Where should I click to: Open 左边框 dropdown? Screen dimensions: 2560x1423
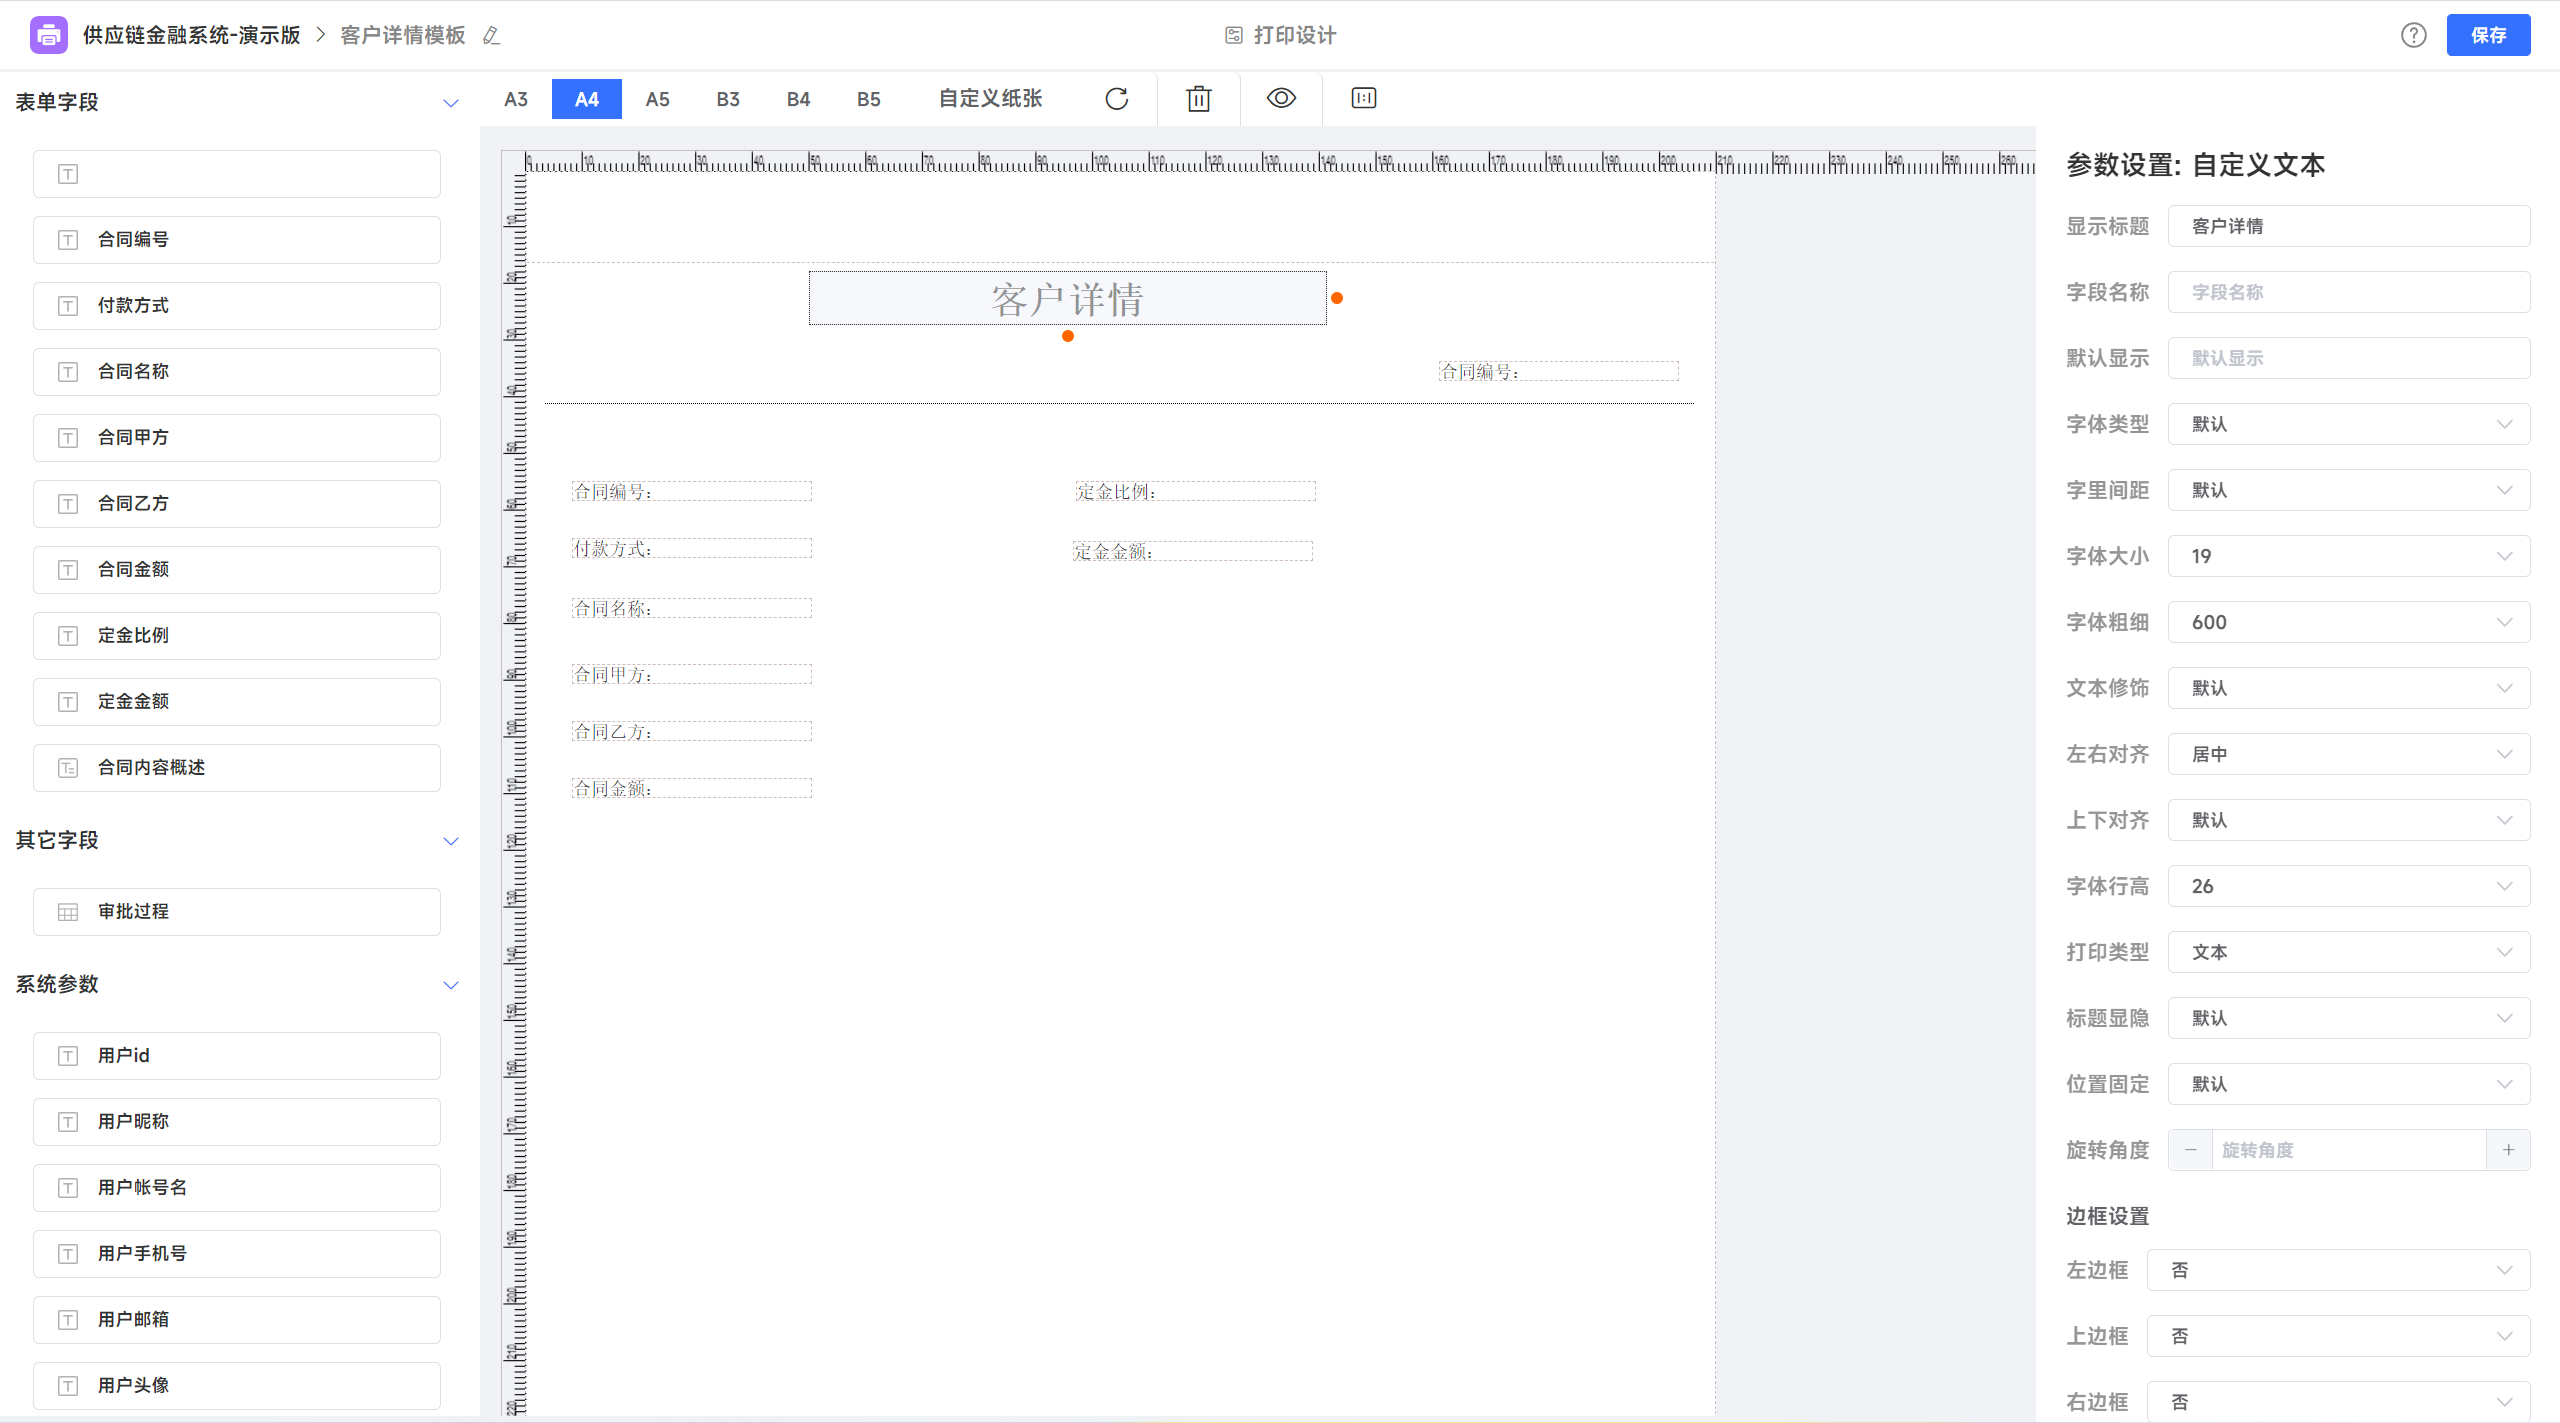point(2339,1270)
